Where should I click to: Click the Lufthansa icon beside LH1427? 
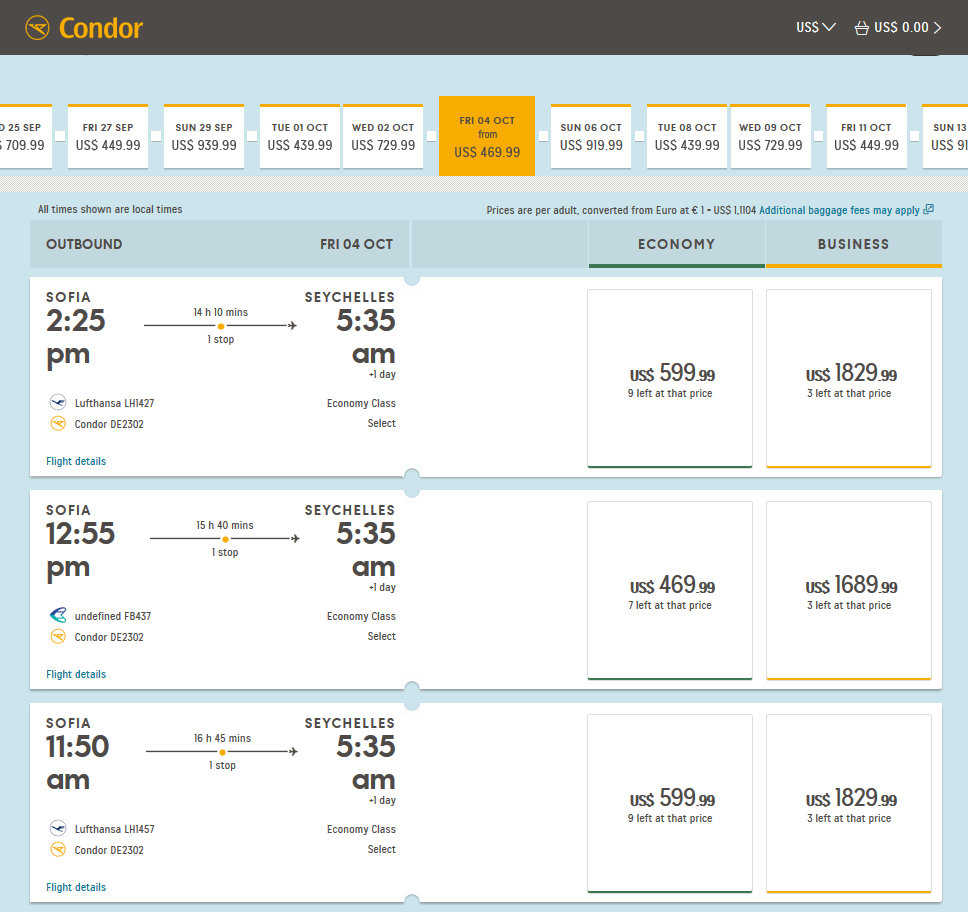(x=58, y=403)
